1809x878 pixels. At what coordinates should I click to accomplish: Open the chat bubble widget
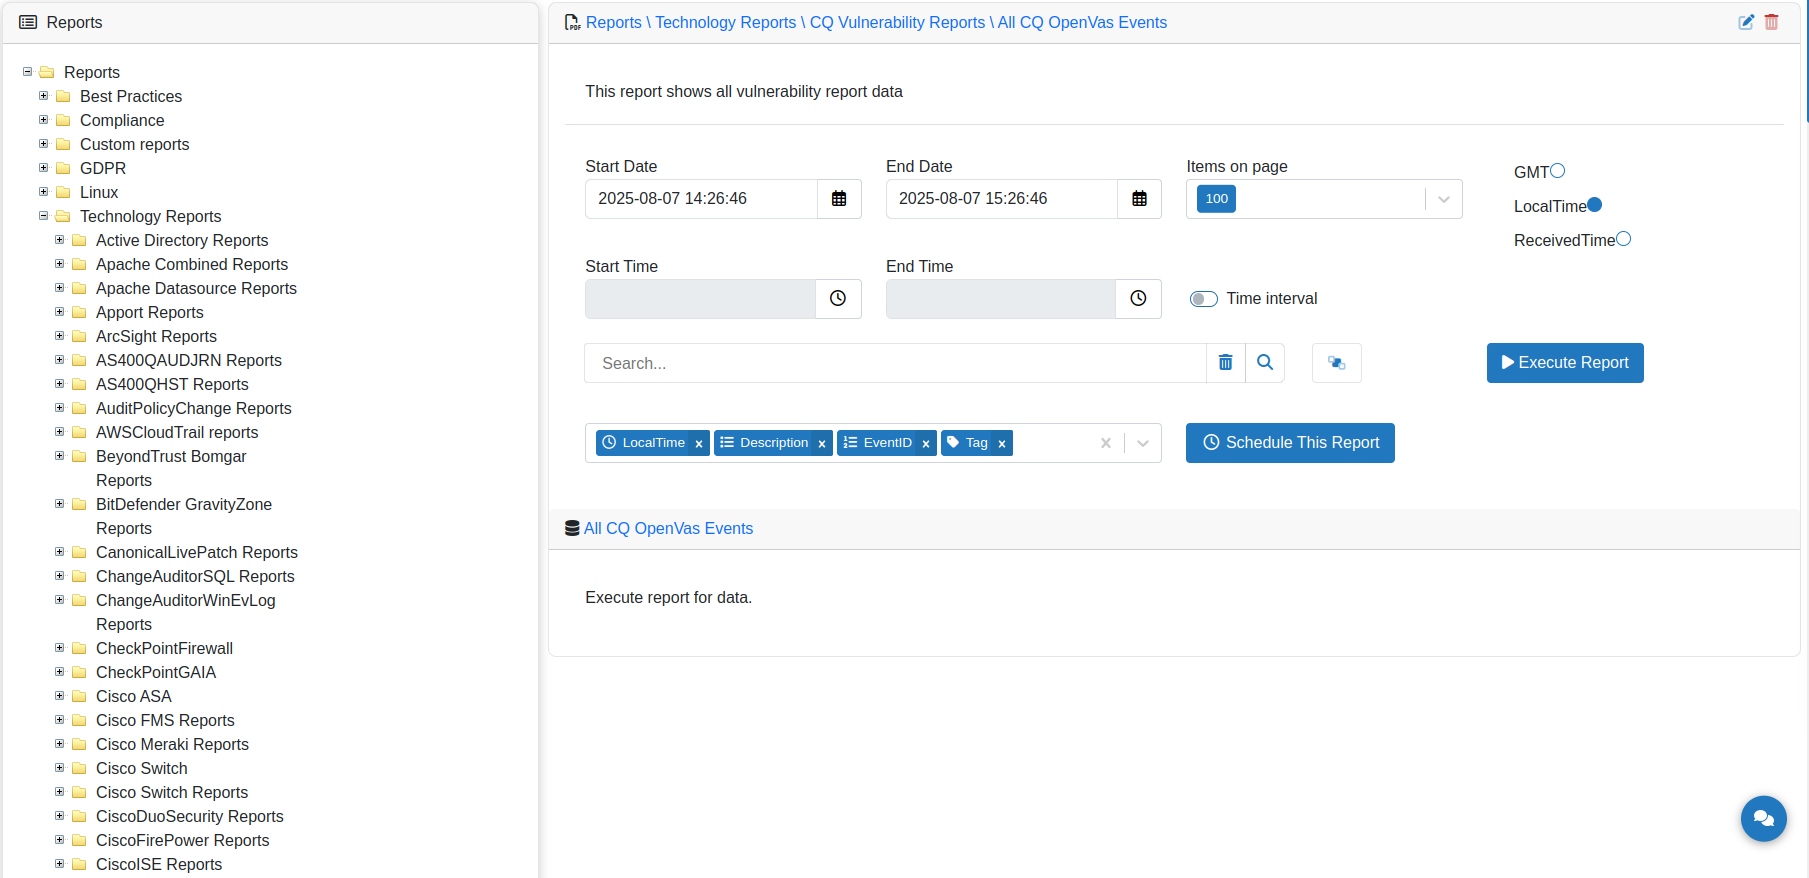pyautogui.click(x=1763, y=819)
